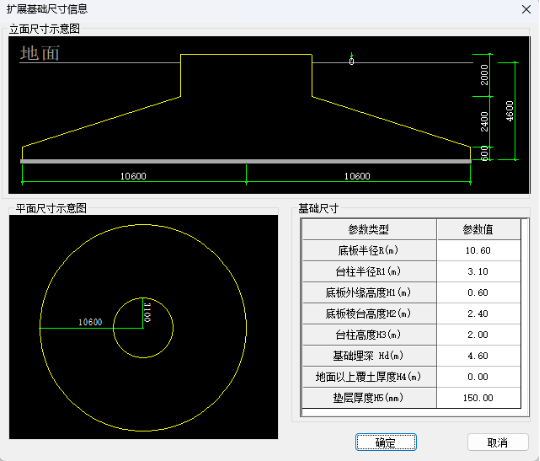The width and height of the screenshot is (540, 461).
Task: Click the 地面以上覆土厚度H4 value 0.00
Action: coord(478,376)
